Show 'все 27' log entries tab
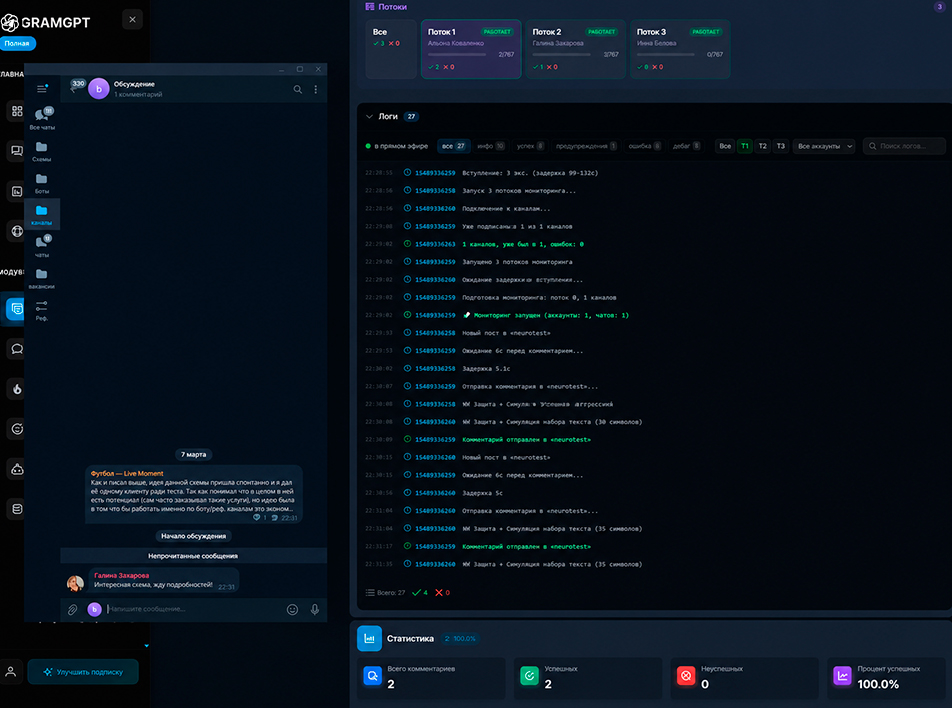952x708 pixels. pos(453,146)
